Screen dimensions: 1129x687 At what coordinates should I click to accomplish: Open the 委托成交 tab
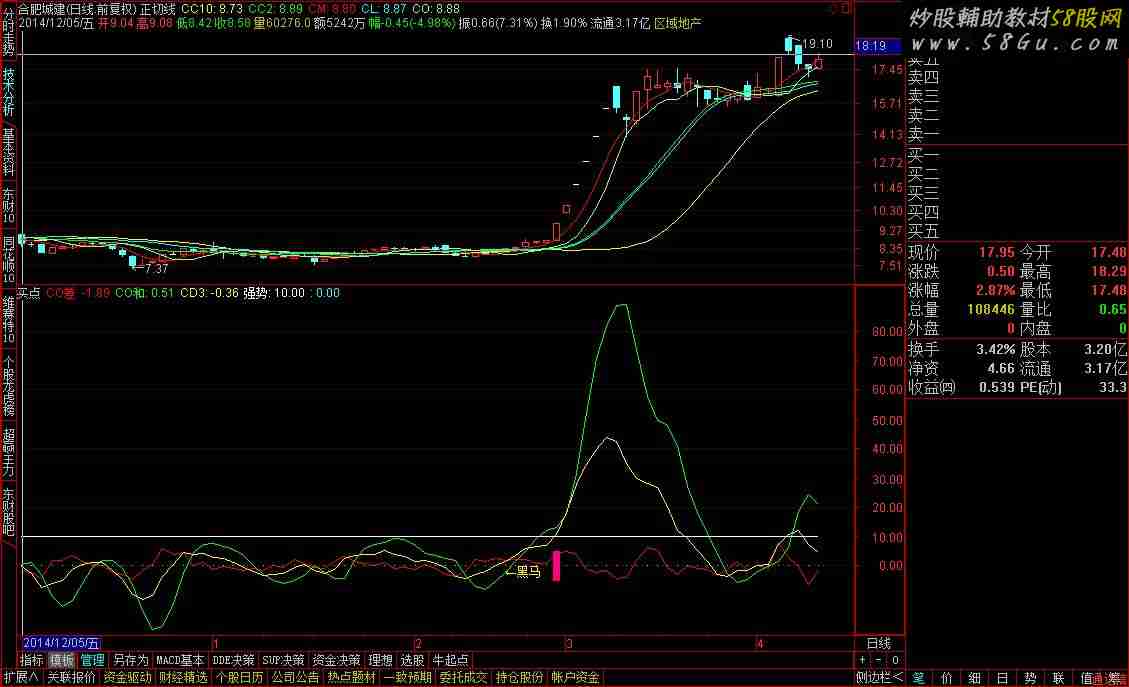click(464, 678)
